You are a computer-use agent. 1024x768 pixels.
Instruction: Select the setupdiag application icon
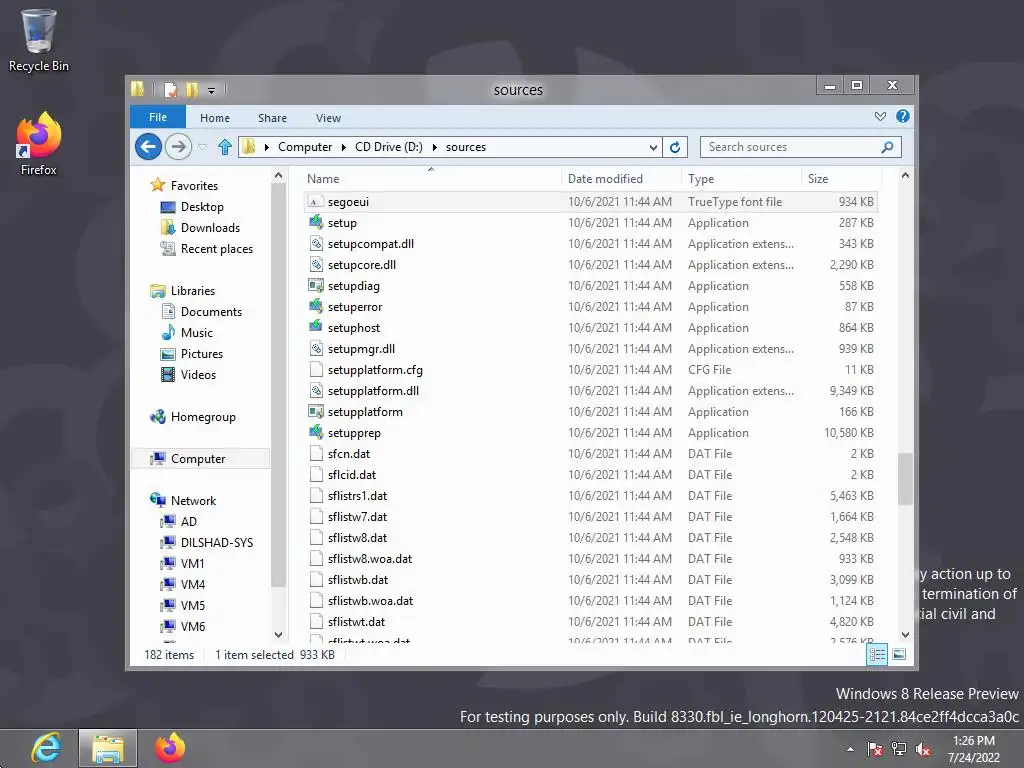point(316,285)
